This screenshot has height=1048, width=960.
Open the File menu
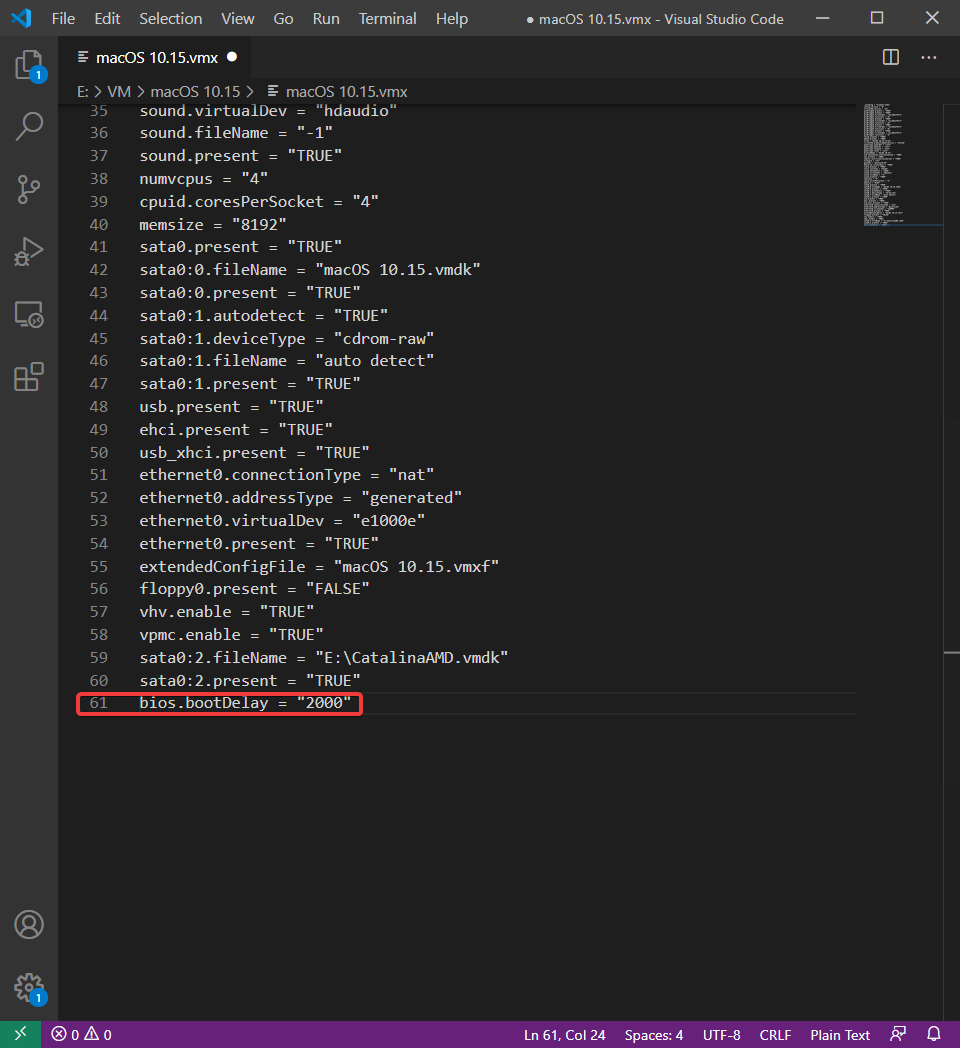[x=64, y=19]
